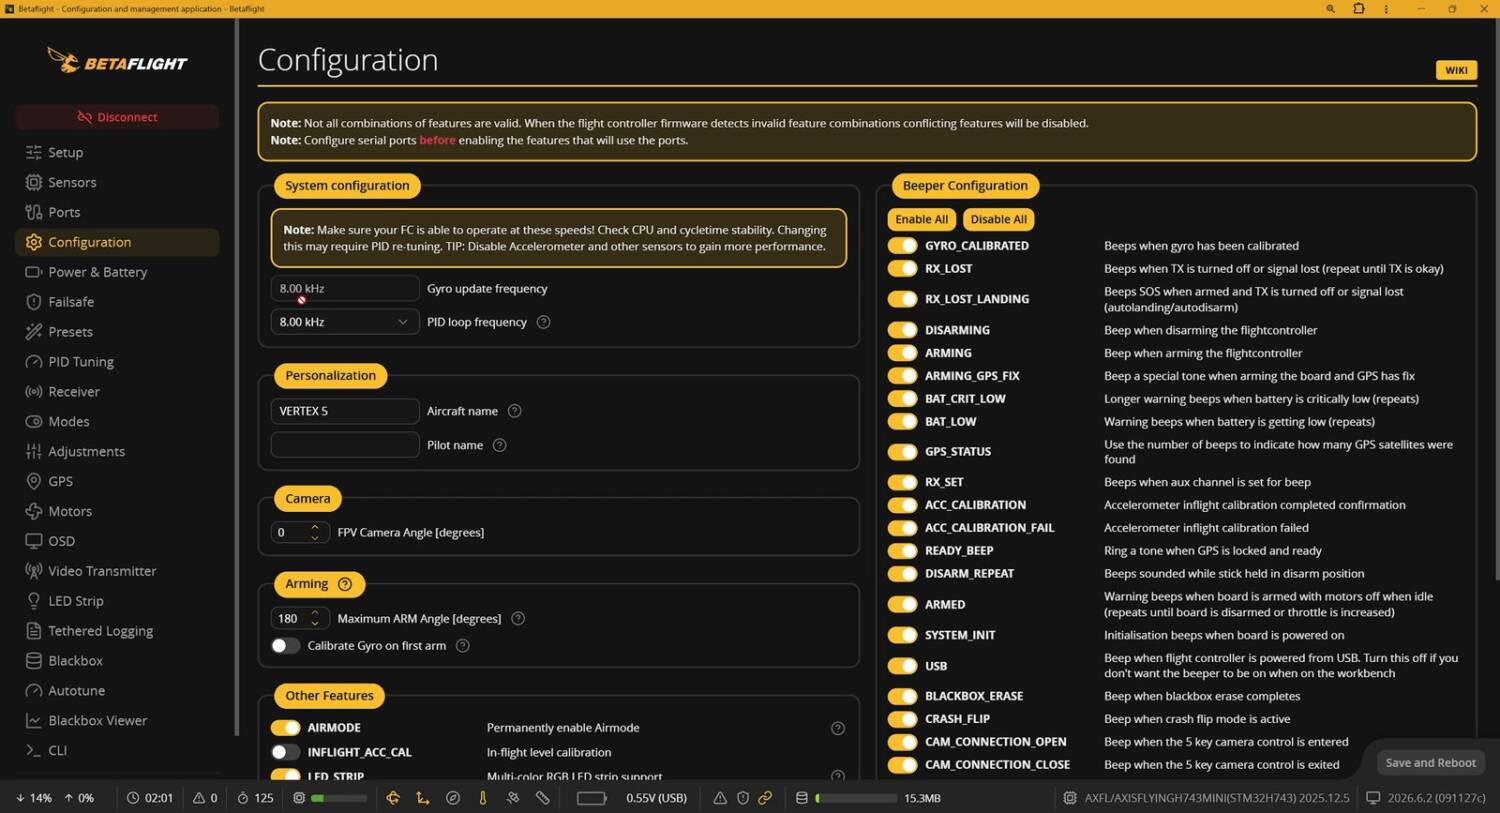Toggle the USB beeper switch
Viewport: 1500px width, 813px height.
point(902,666)
